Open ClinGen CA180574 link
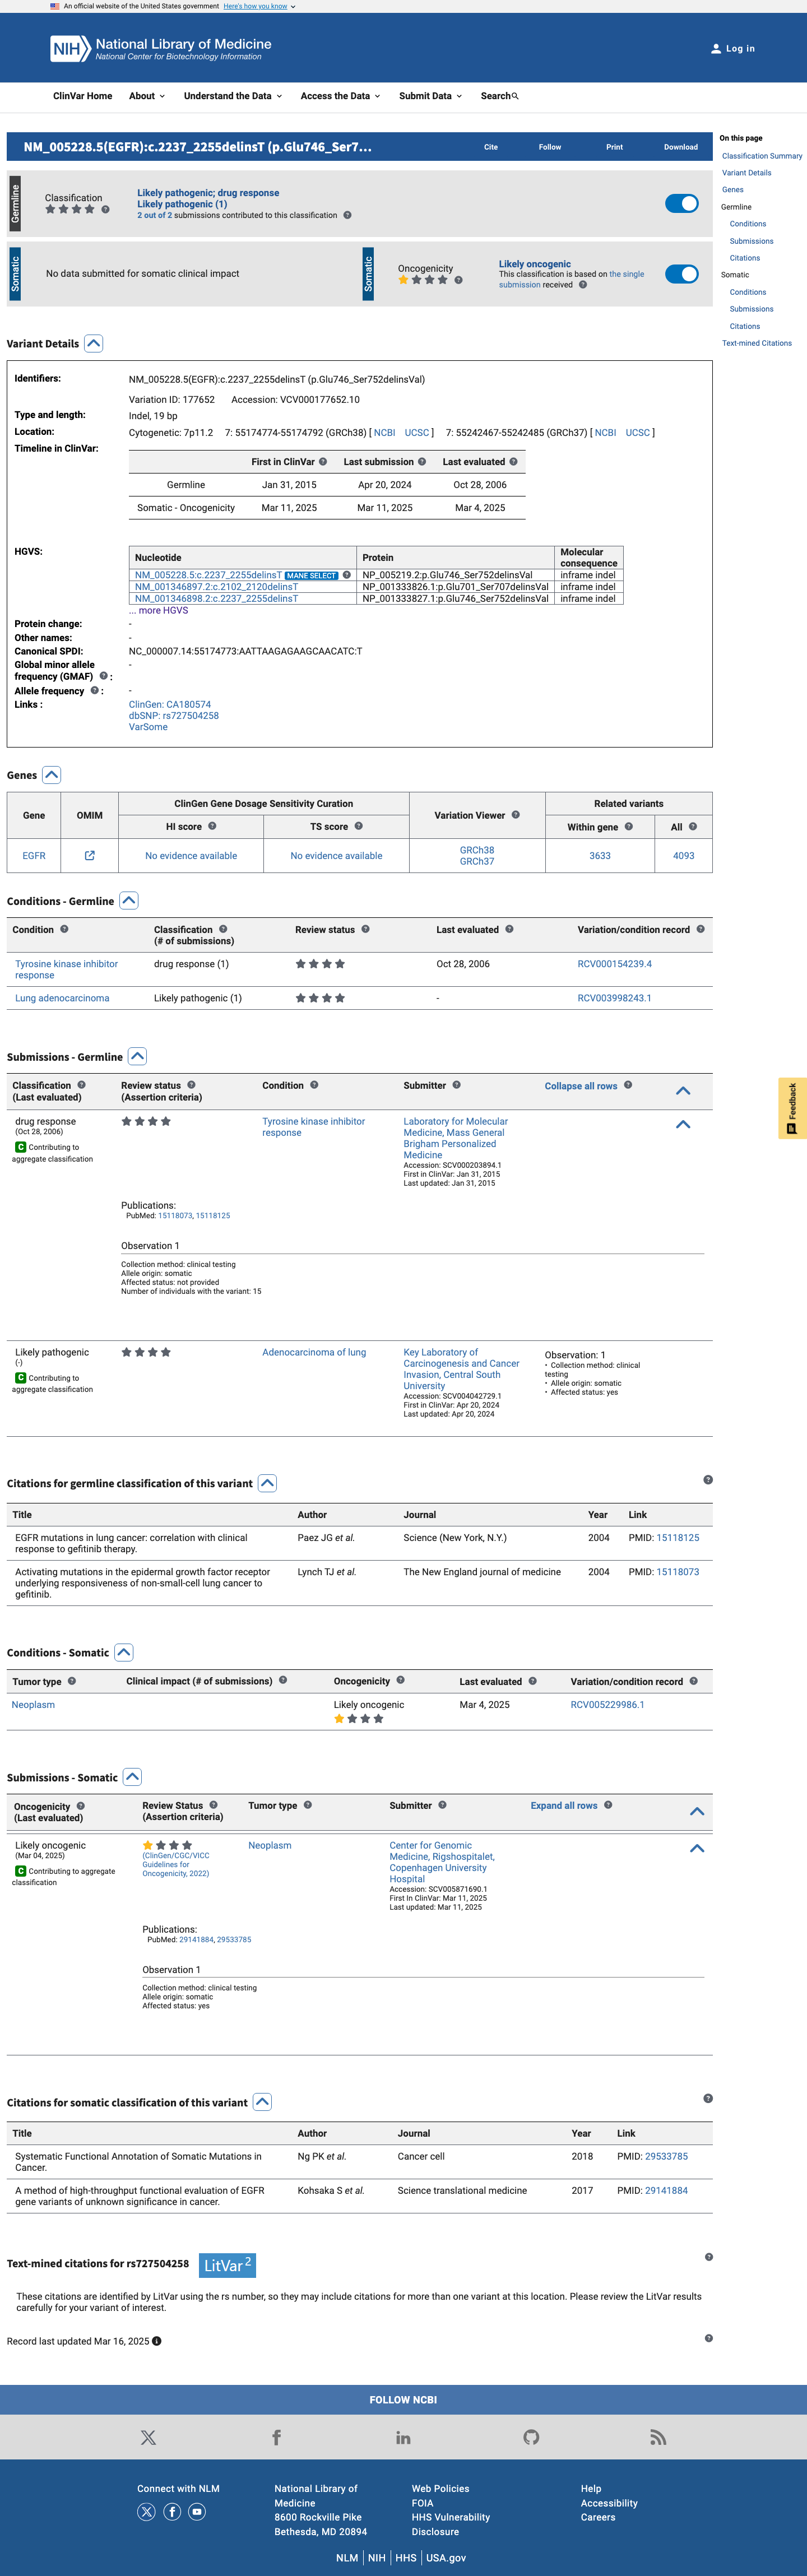Image resolution: width=807 pixels, height=2576 pixels. click(170, 705)
